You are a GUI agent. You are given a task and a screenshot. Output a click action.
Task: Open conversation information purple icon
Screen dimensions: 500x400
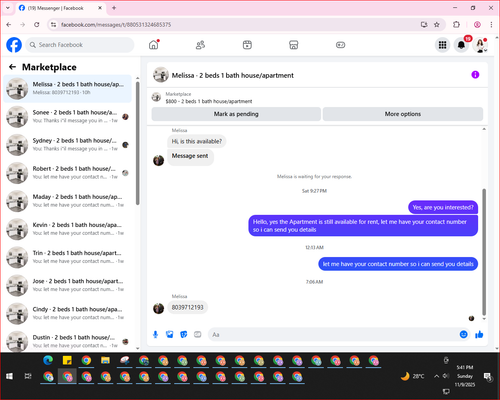475,75
